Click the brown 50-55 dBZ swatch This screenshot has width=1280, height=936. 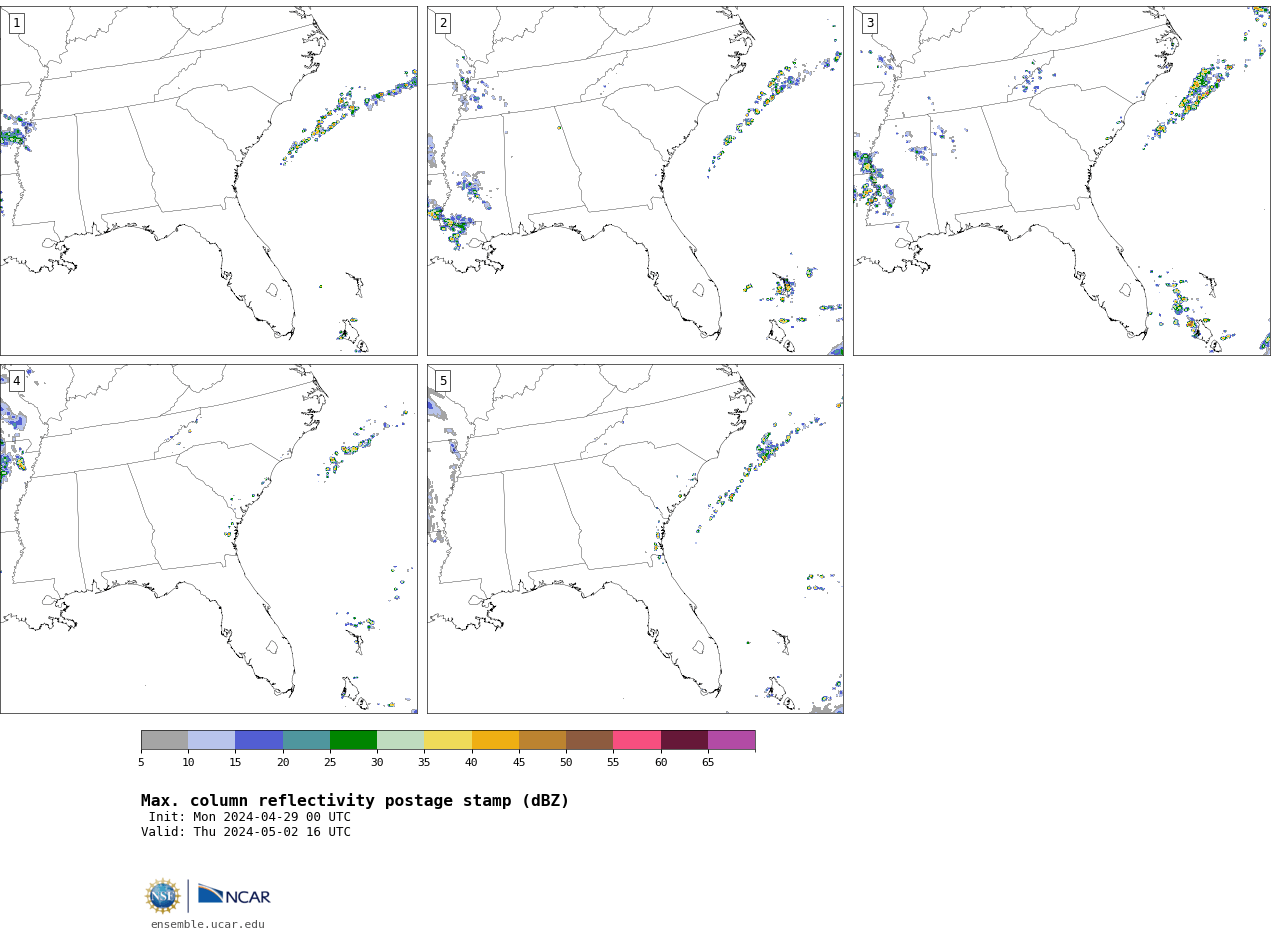tap(590, 740)
